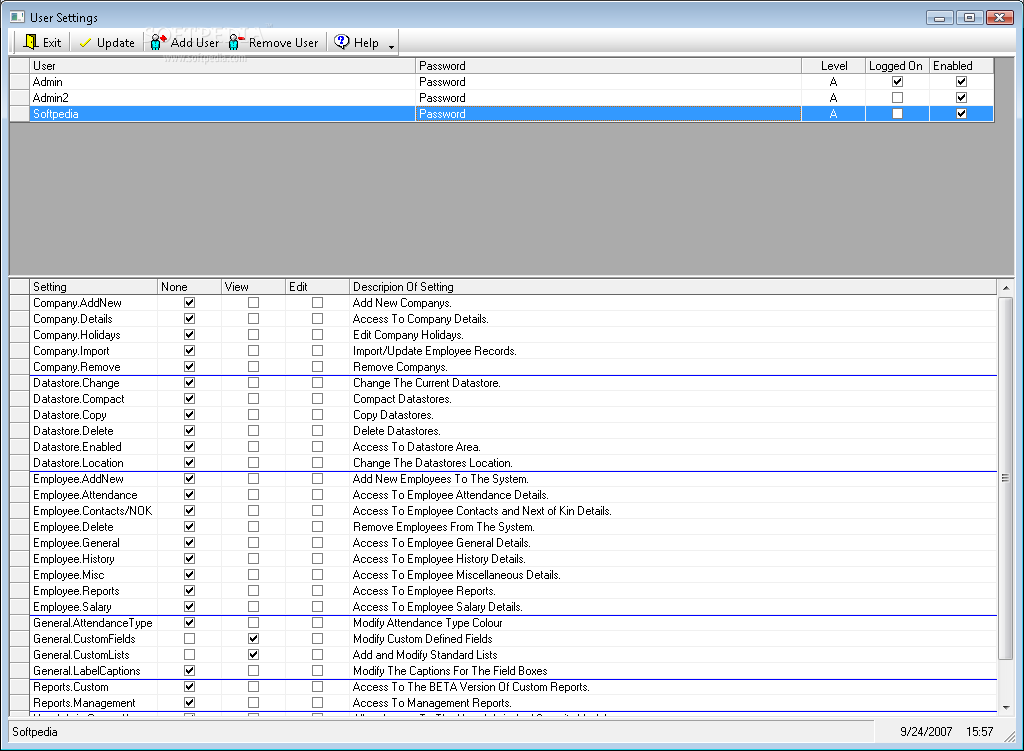The height and width of the screenshot is (751, 1024).
Task: Click the Update button label
Action: pos(116,43)
